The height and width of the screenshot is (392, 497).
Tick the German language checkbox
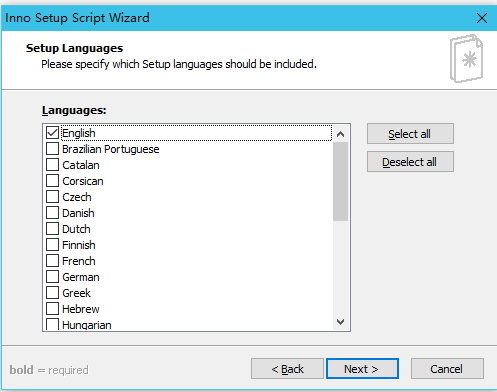(52, 277)
